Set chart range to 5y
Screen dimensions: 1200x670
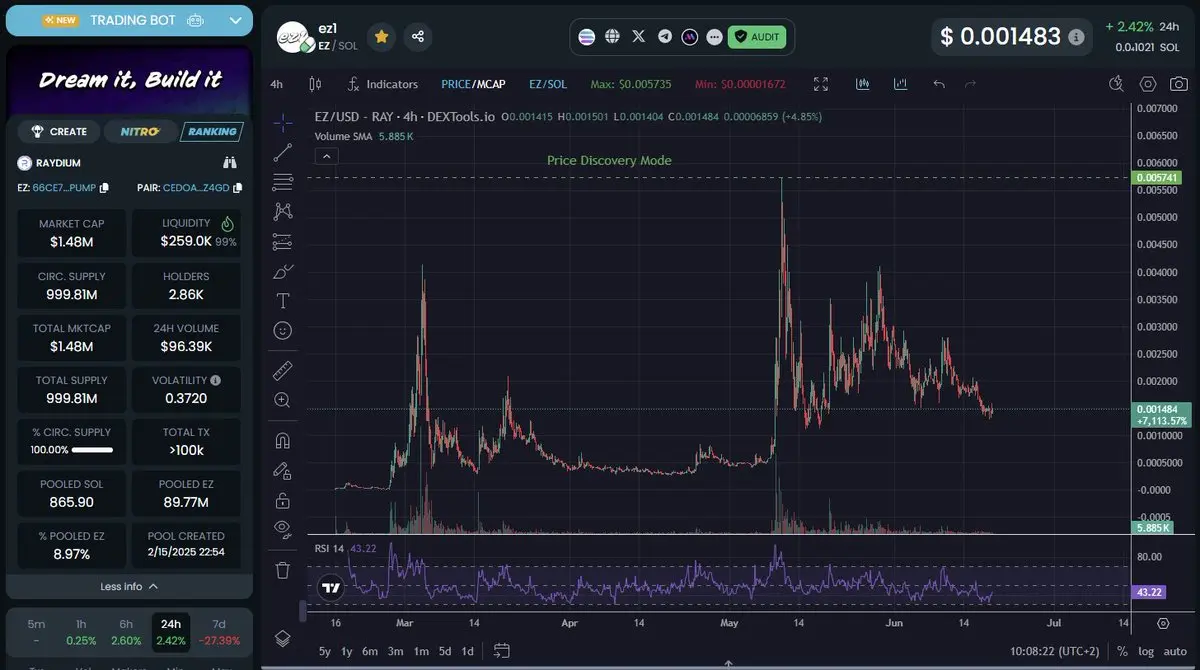325,652
